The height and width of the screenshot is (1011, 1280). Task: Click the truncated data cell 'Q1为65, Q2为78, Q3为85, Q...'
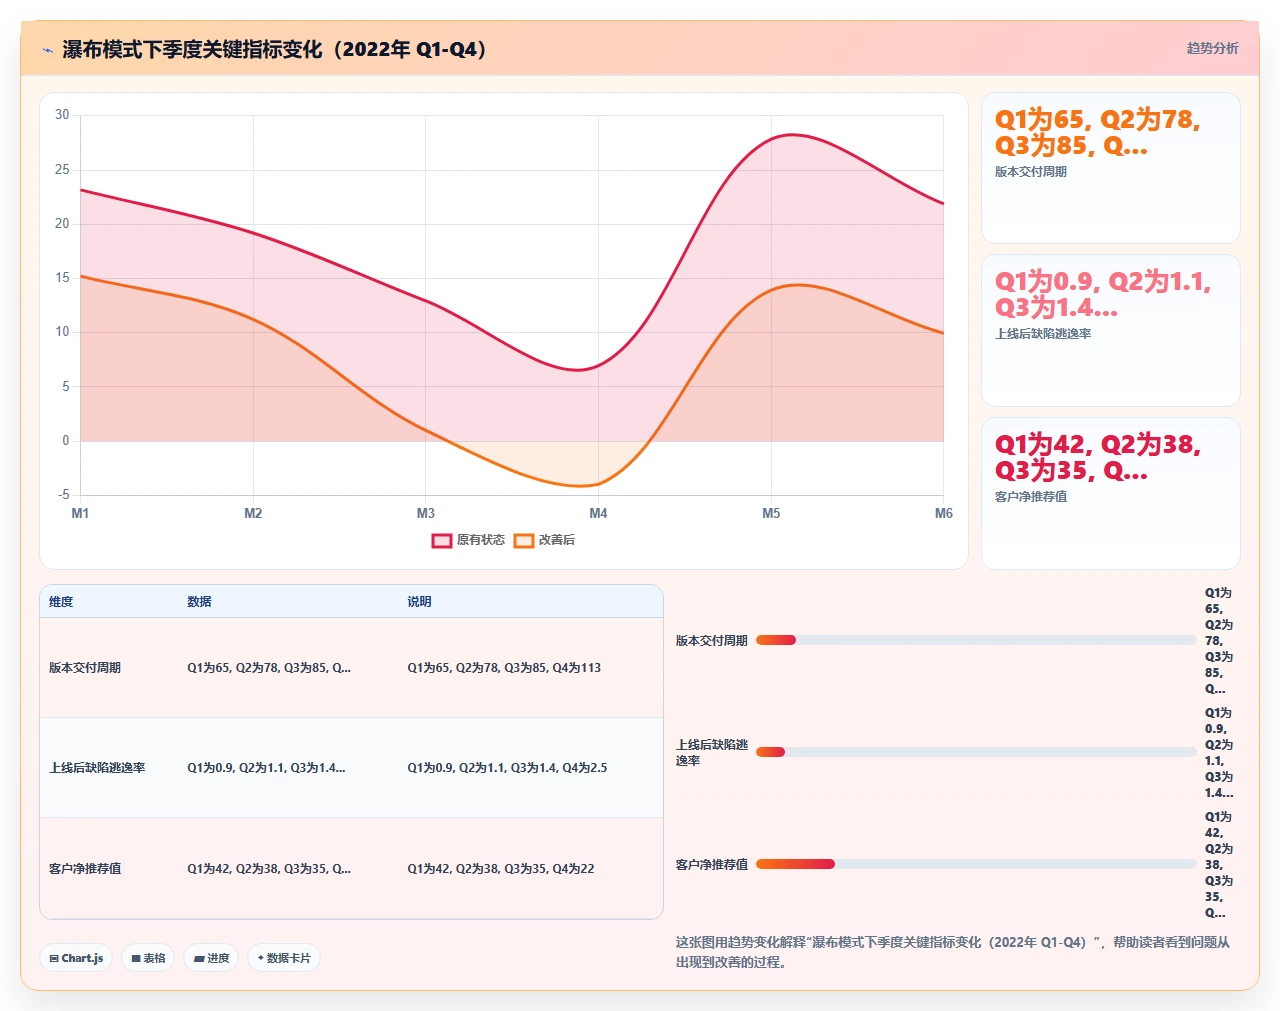(x=269, y=668)
